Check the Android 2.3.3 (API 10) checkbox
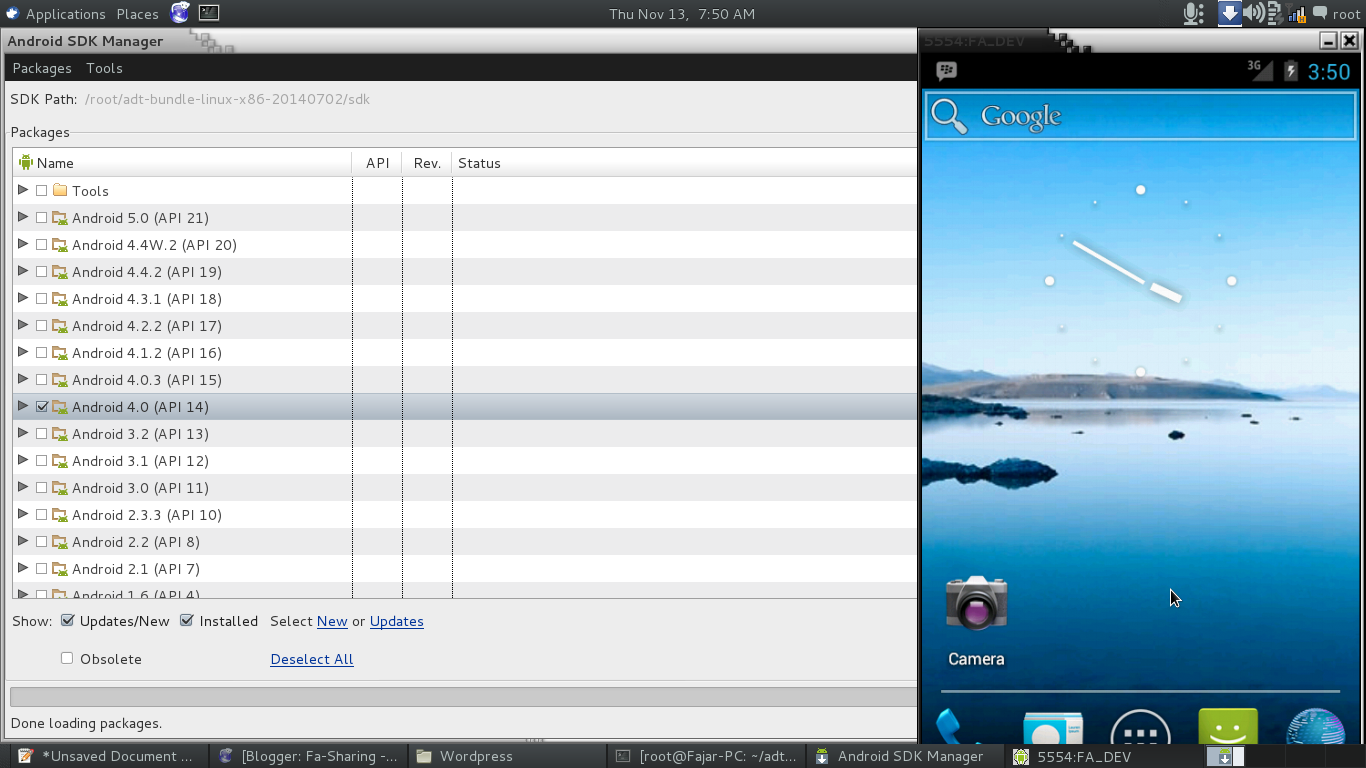1366x768 pixels. tap(41, 514)
